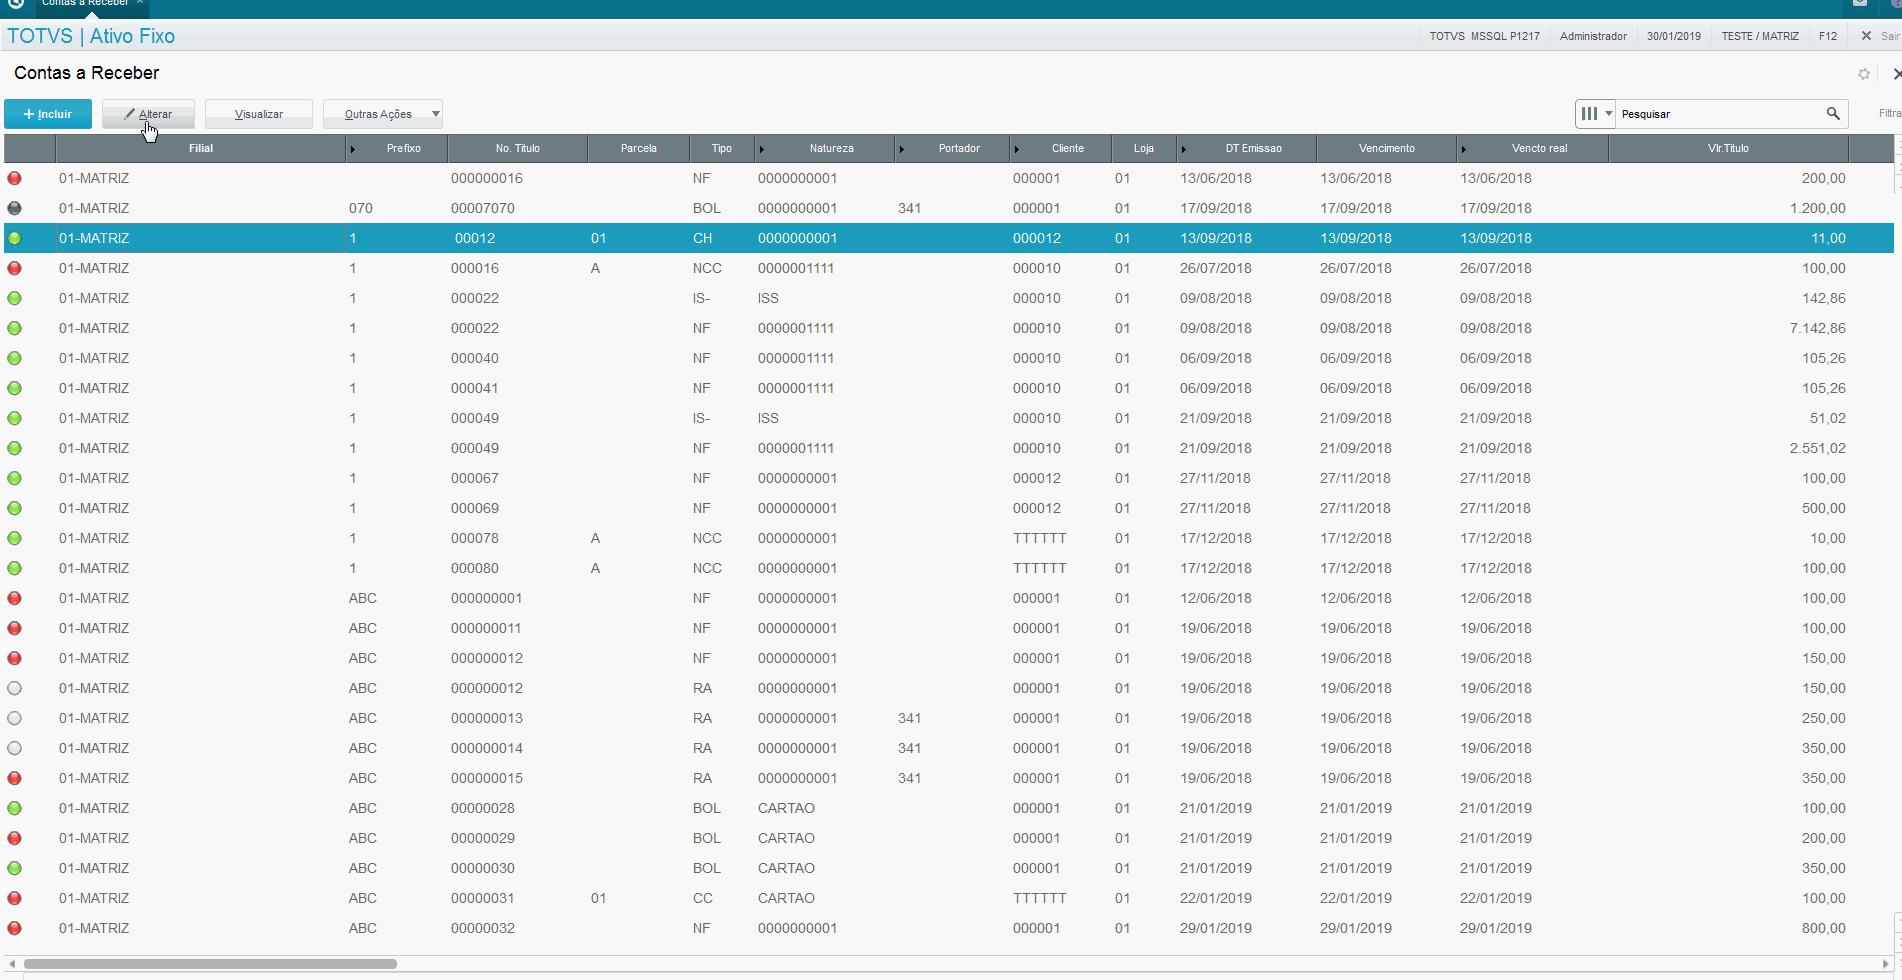Screen dimensions: 1902x980
Task: Click green status icon of selected título 00012
Action: point(15,238)
